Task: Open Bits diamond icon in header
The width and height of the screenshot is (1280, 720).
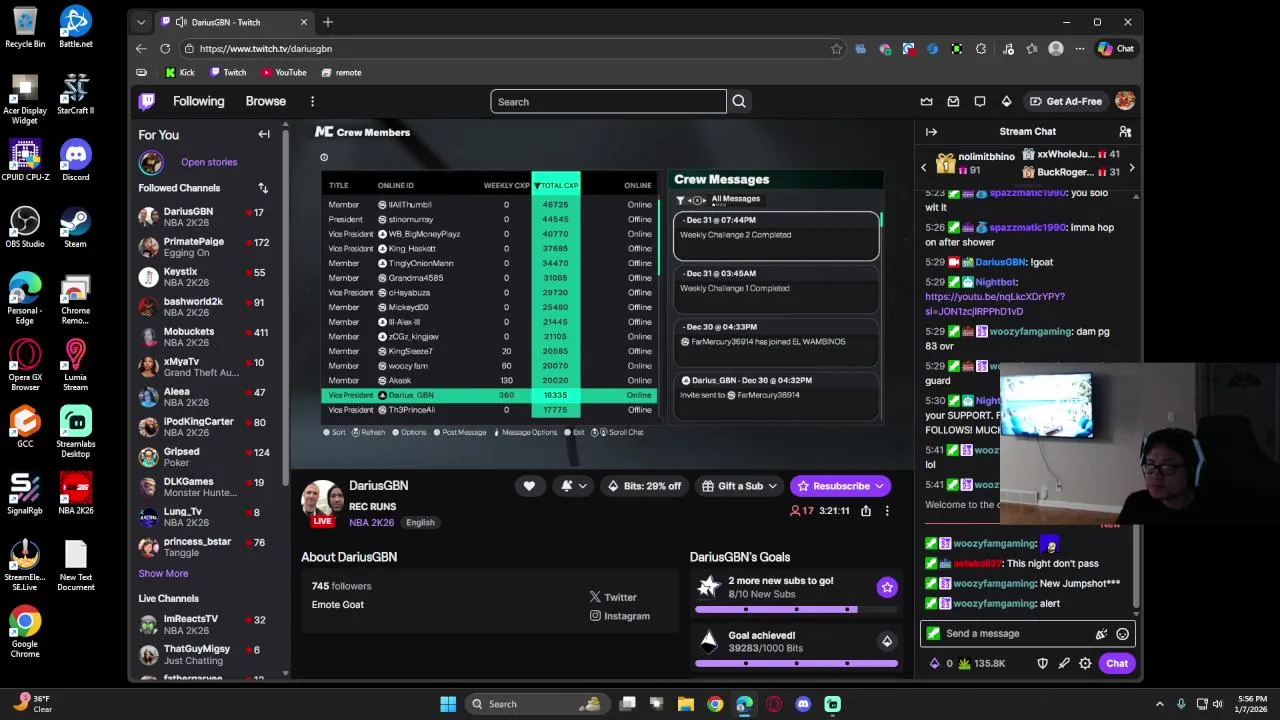Action: coord(1006,101)
